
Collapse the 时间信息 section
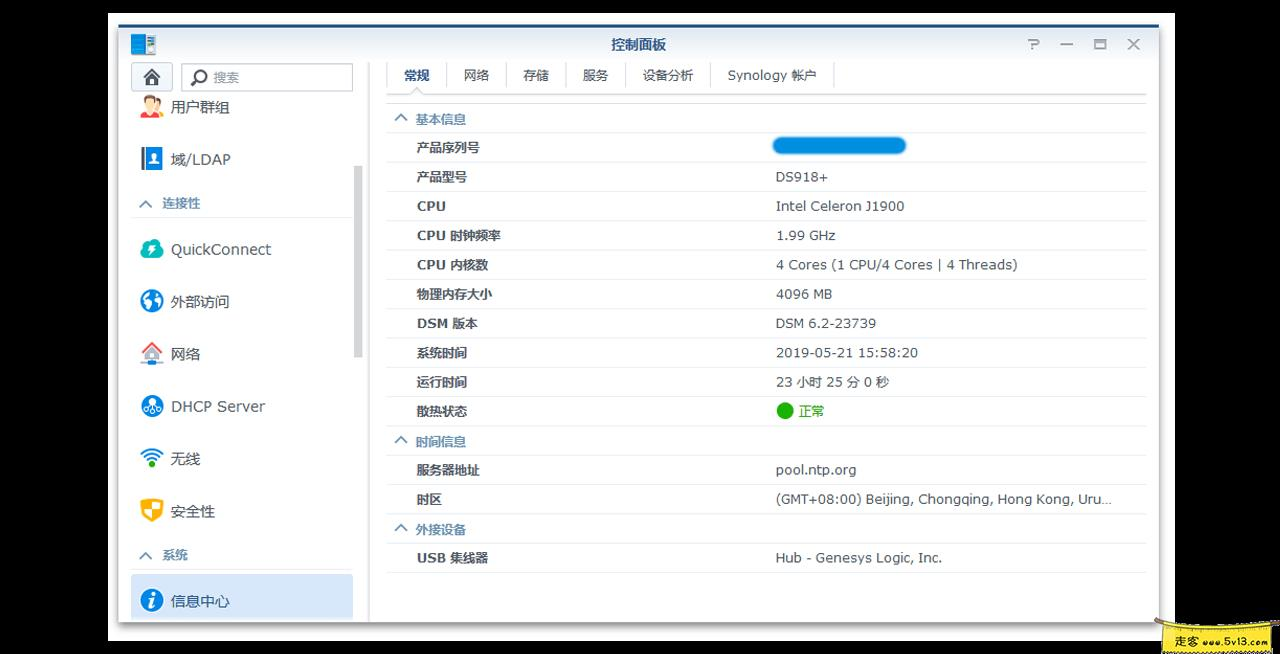[401, 441]
